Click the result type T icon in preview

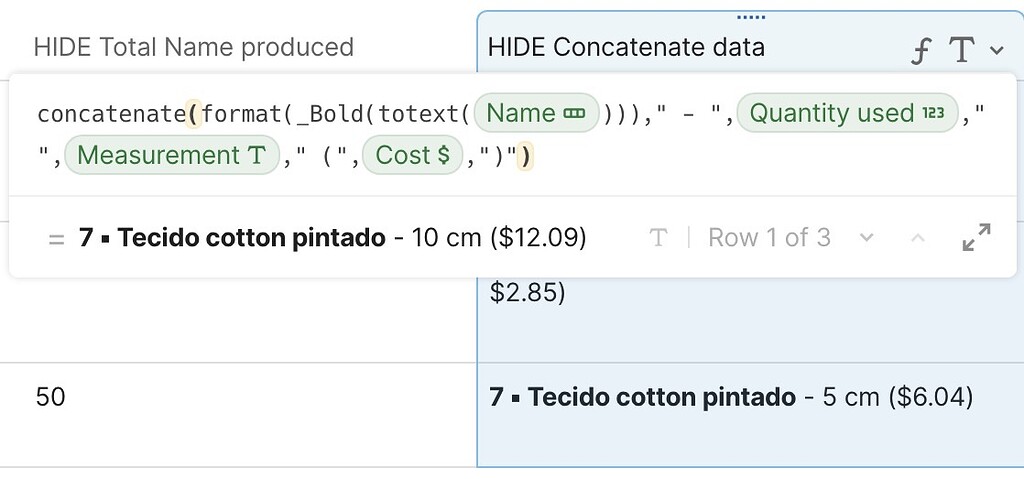click(x=658, y=237)
